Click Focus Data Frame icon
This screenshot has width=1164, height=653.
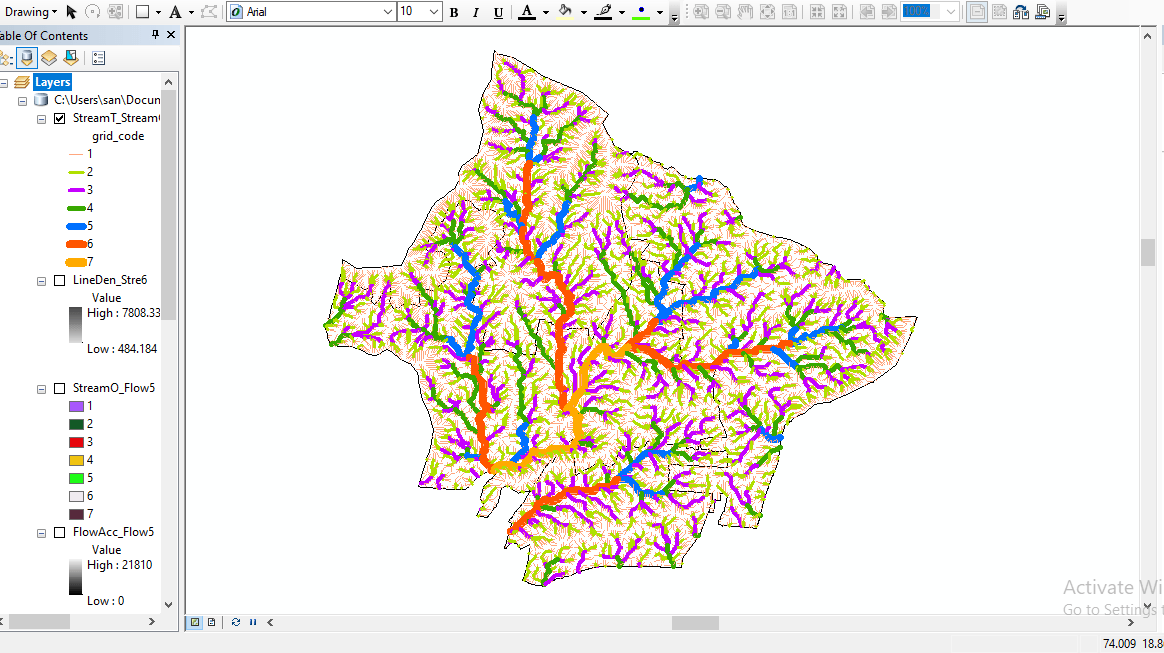pos(1000,12)
